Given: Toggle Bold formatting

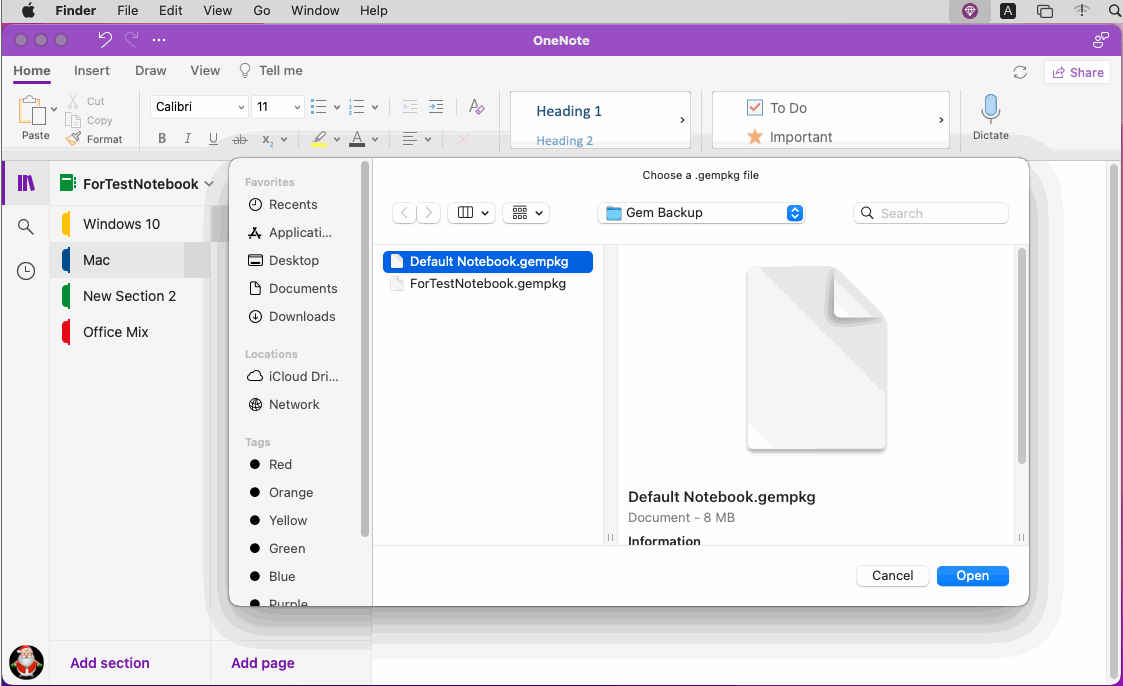Looking at the screenshot, I should coord(162,138).
